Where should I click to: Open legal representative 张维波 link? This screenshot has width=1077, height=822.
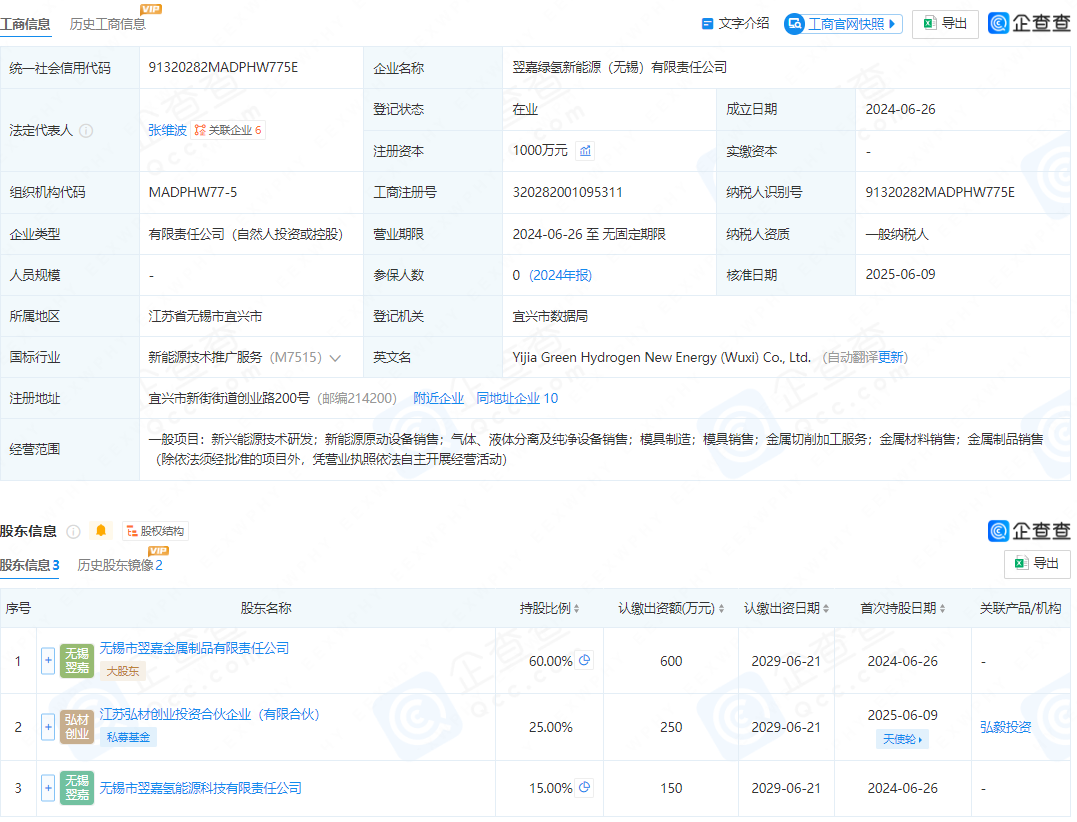[x=167, y=130]
